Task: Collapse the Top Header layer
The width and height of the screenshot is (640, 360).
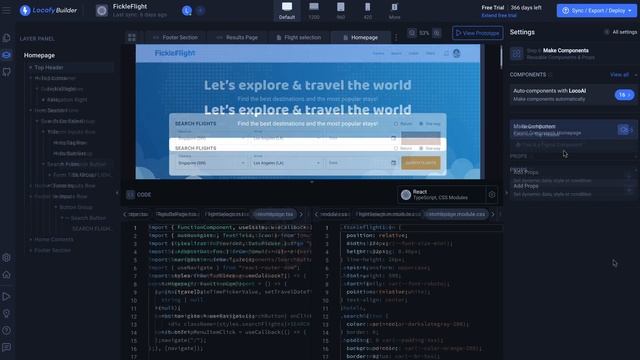Action: [31, 67]
